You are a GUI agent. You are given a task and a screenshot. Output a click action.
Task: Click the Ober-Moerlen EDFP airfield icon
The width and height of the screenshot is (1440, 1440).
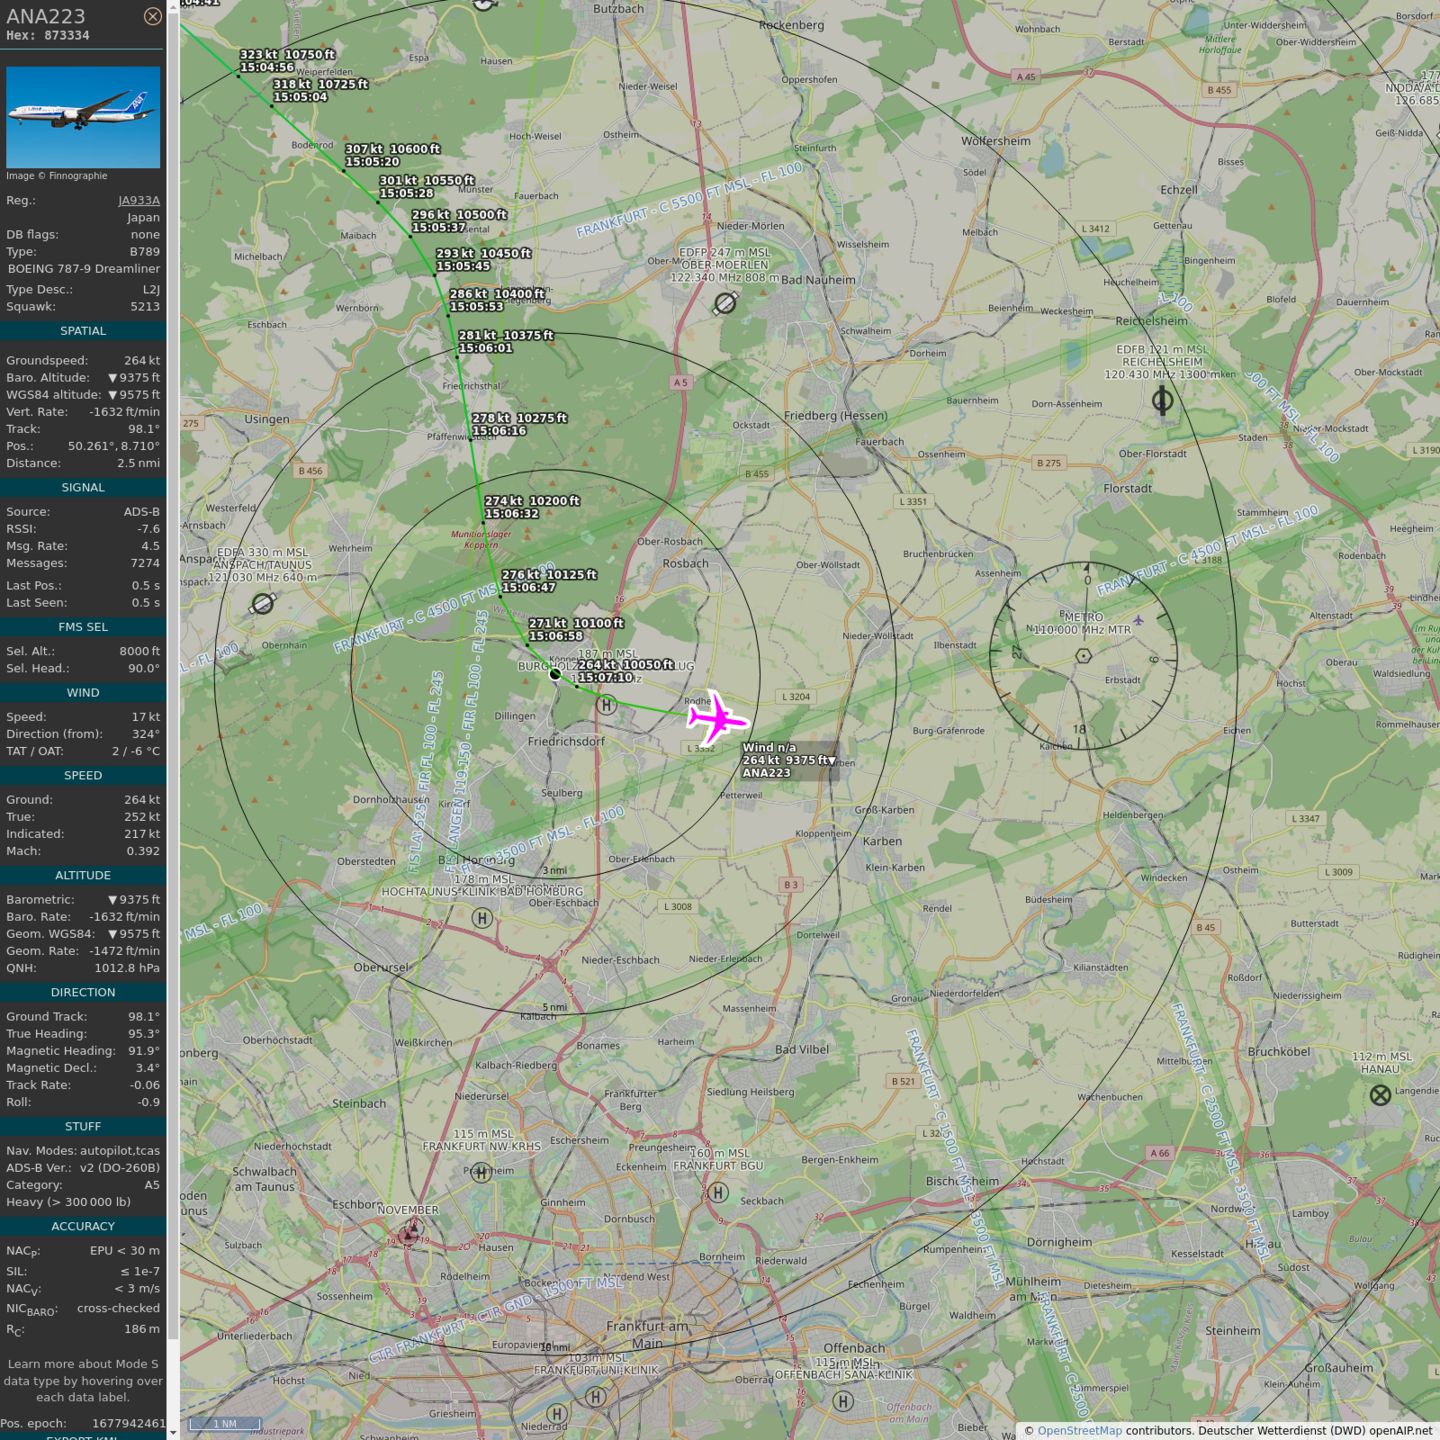pyautogui.click(x=725, y=303)
